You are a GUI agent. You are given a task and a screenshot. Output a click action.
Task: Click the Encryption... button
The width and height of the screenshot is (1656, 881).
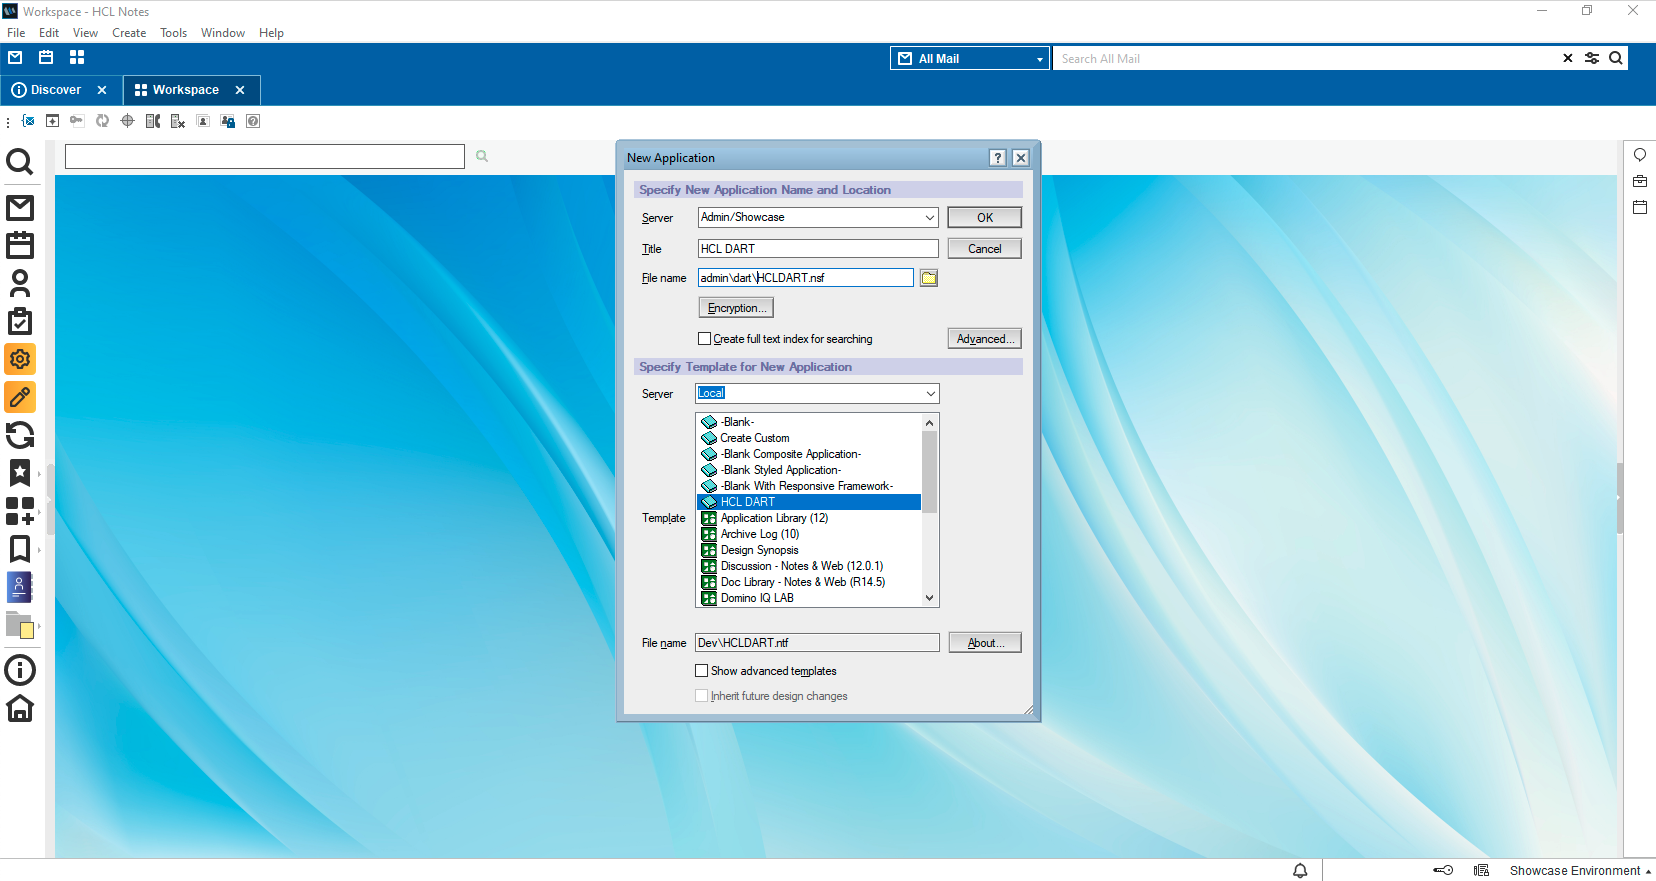point(736,308)
